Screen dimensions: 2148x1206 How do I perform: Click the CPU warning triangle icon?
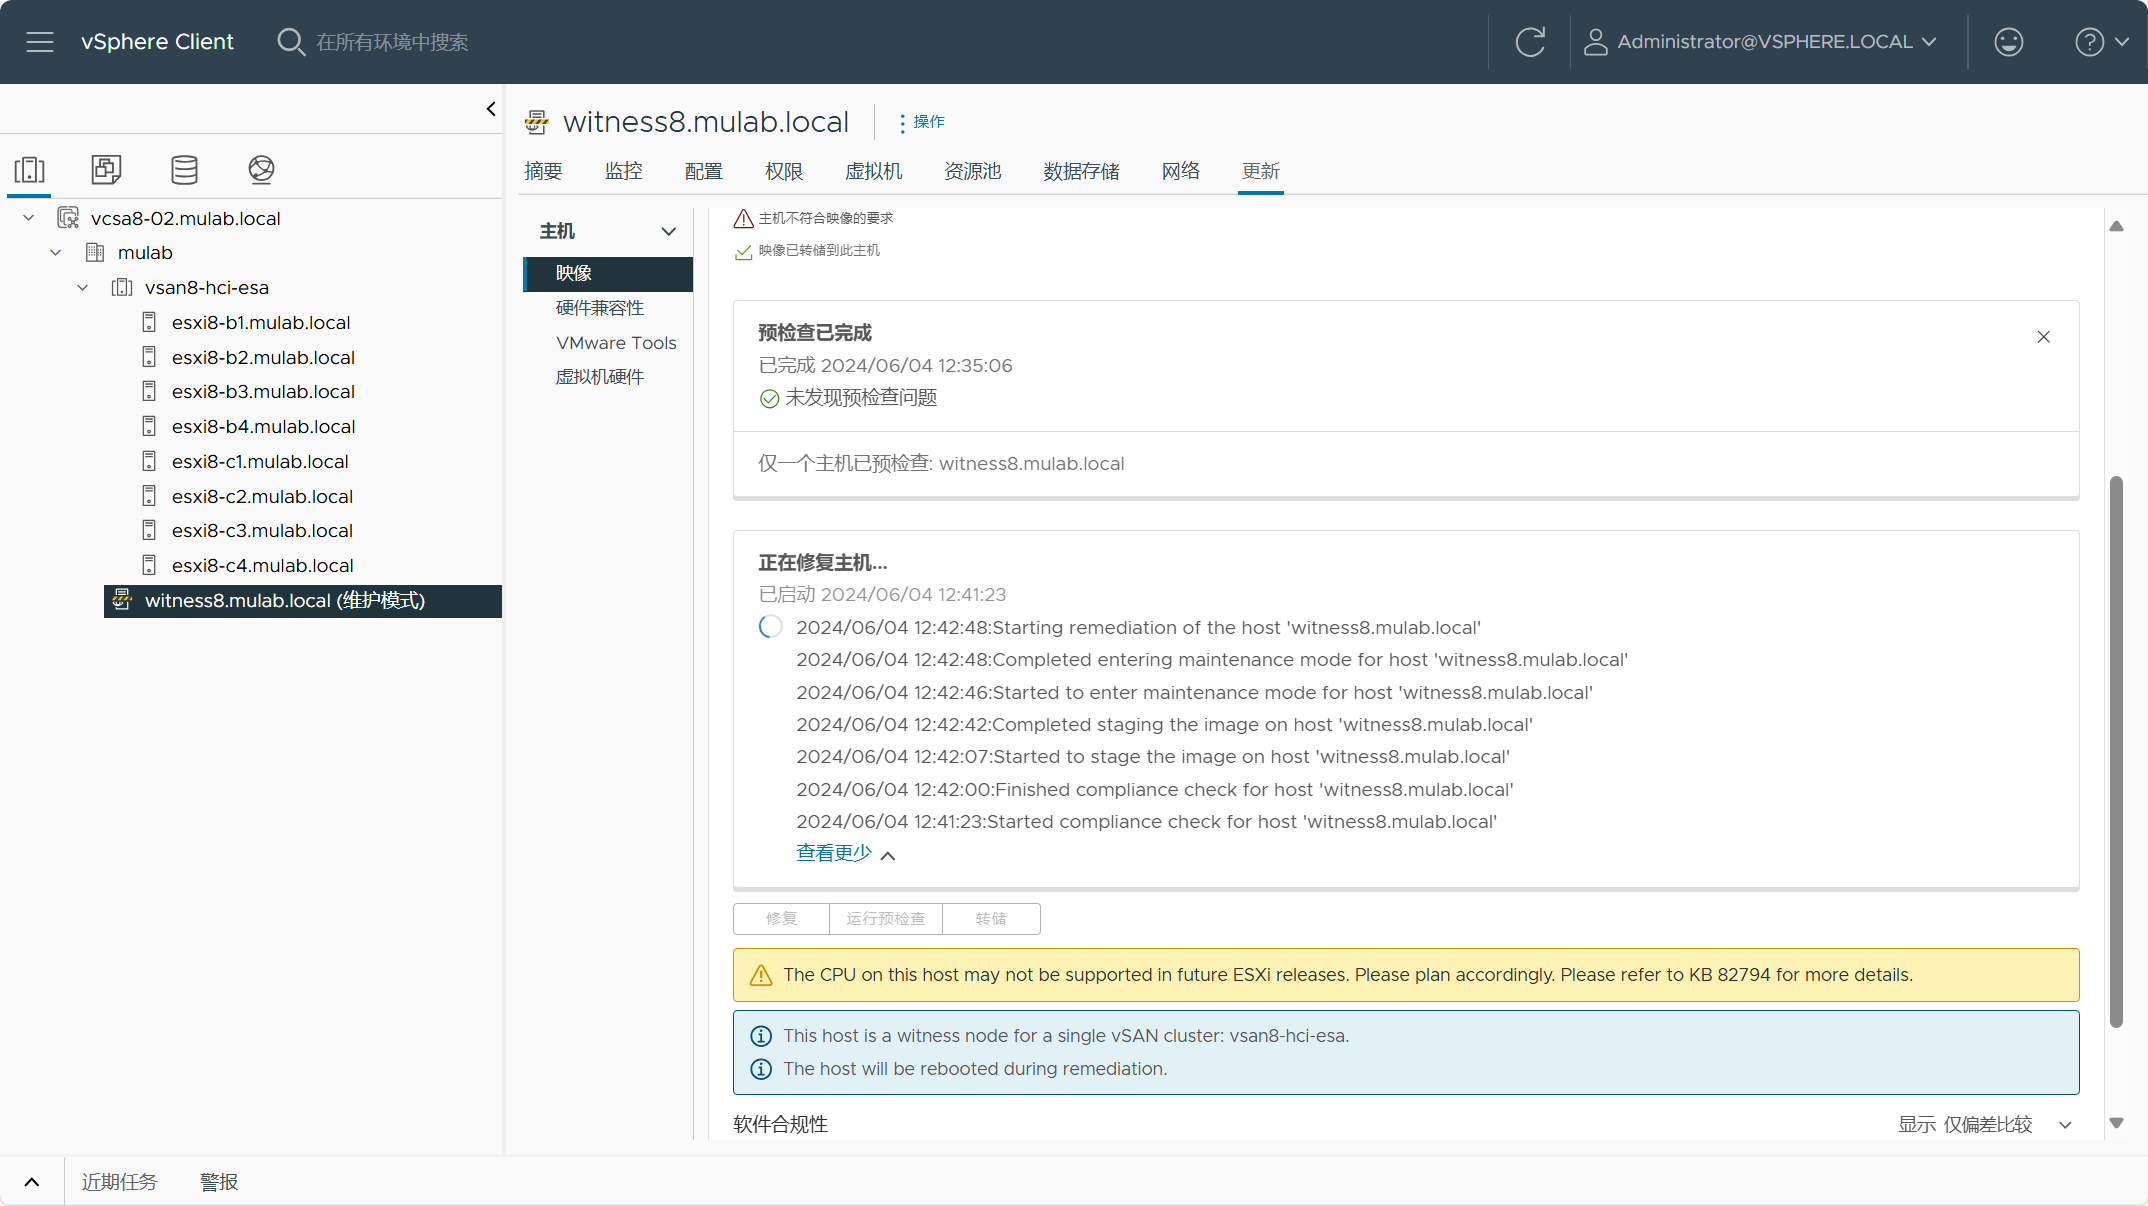coord(761,975)
